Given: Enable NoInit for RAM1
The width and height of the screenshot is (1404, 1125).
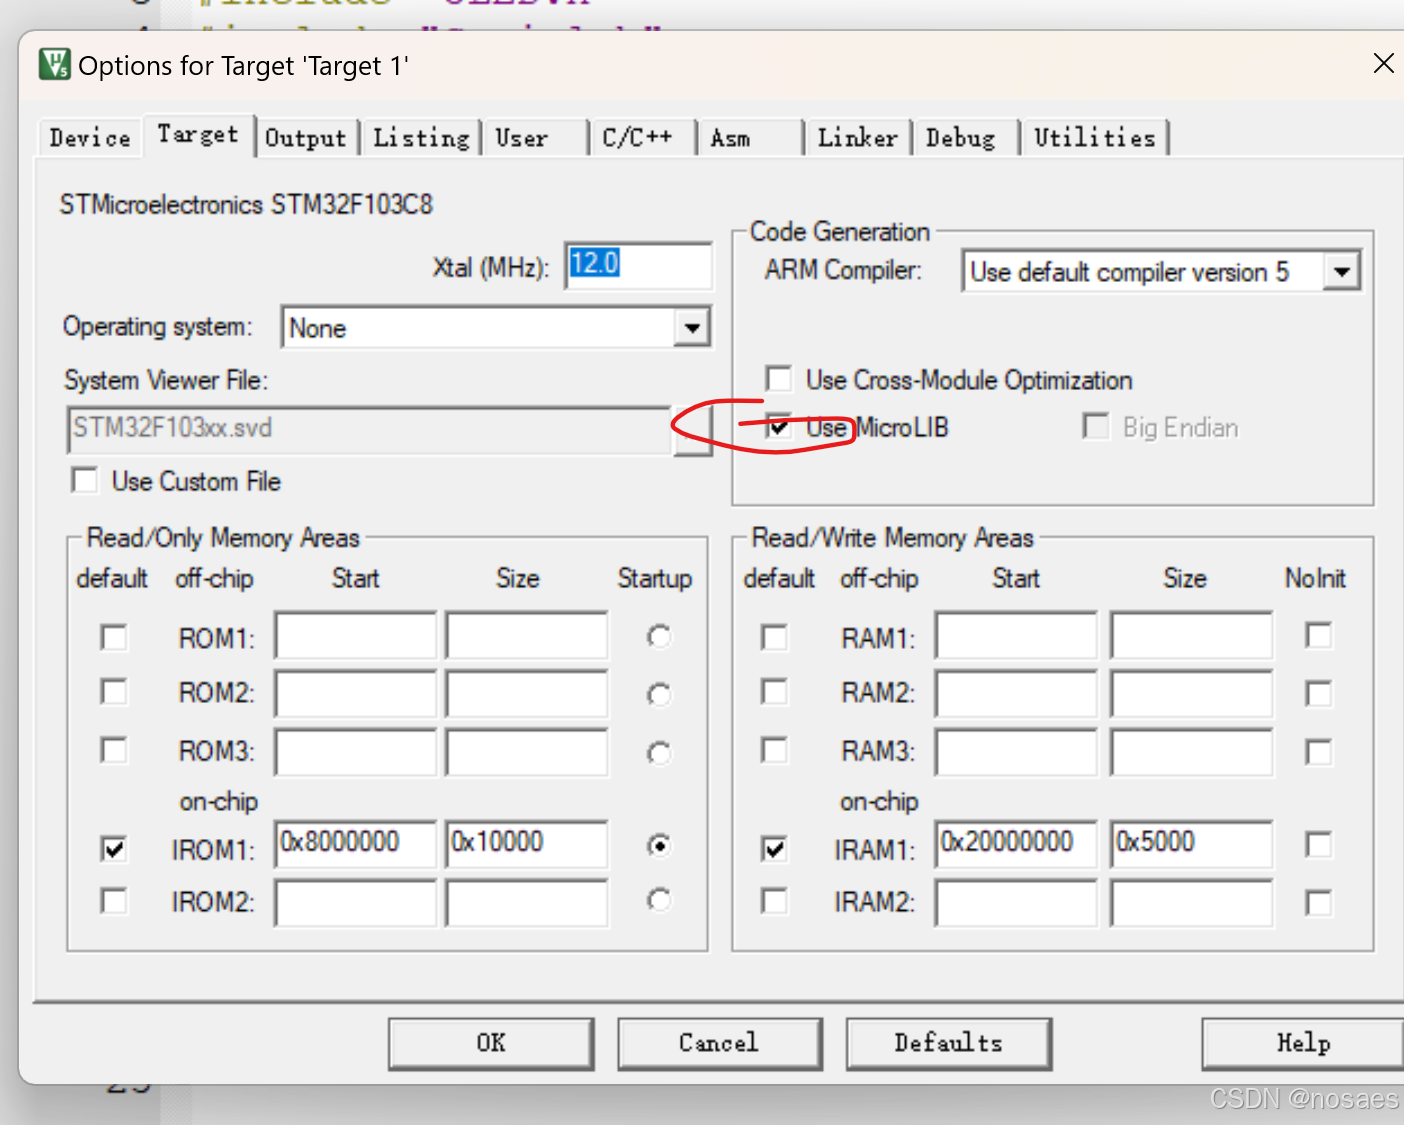Looking at the screenshot, I should pos(1319,635).
